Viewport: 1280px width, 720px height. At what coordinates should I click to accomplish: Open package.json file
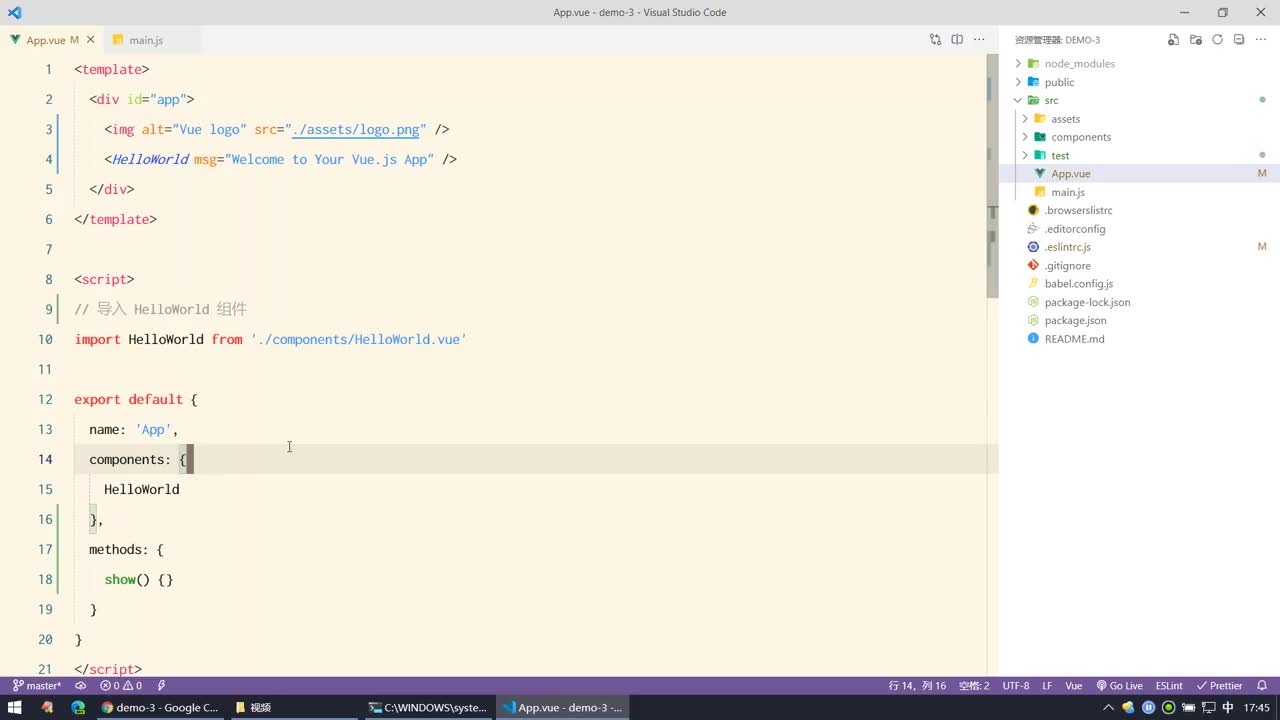point(1075,320)
